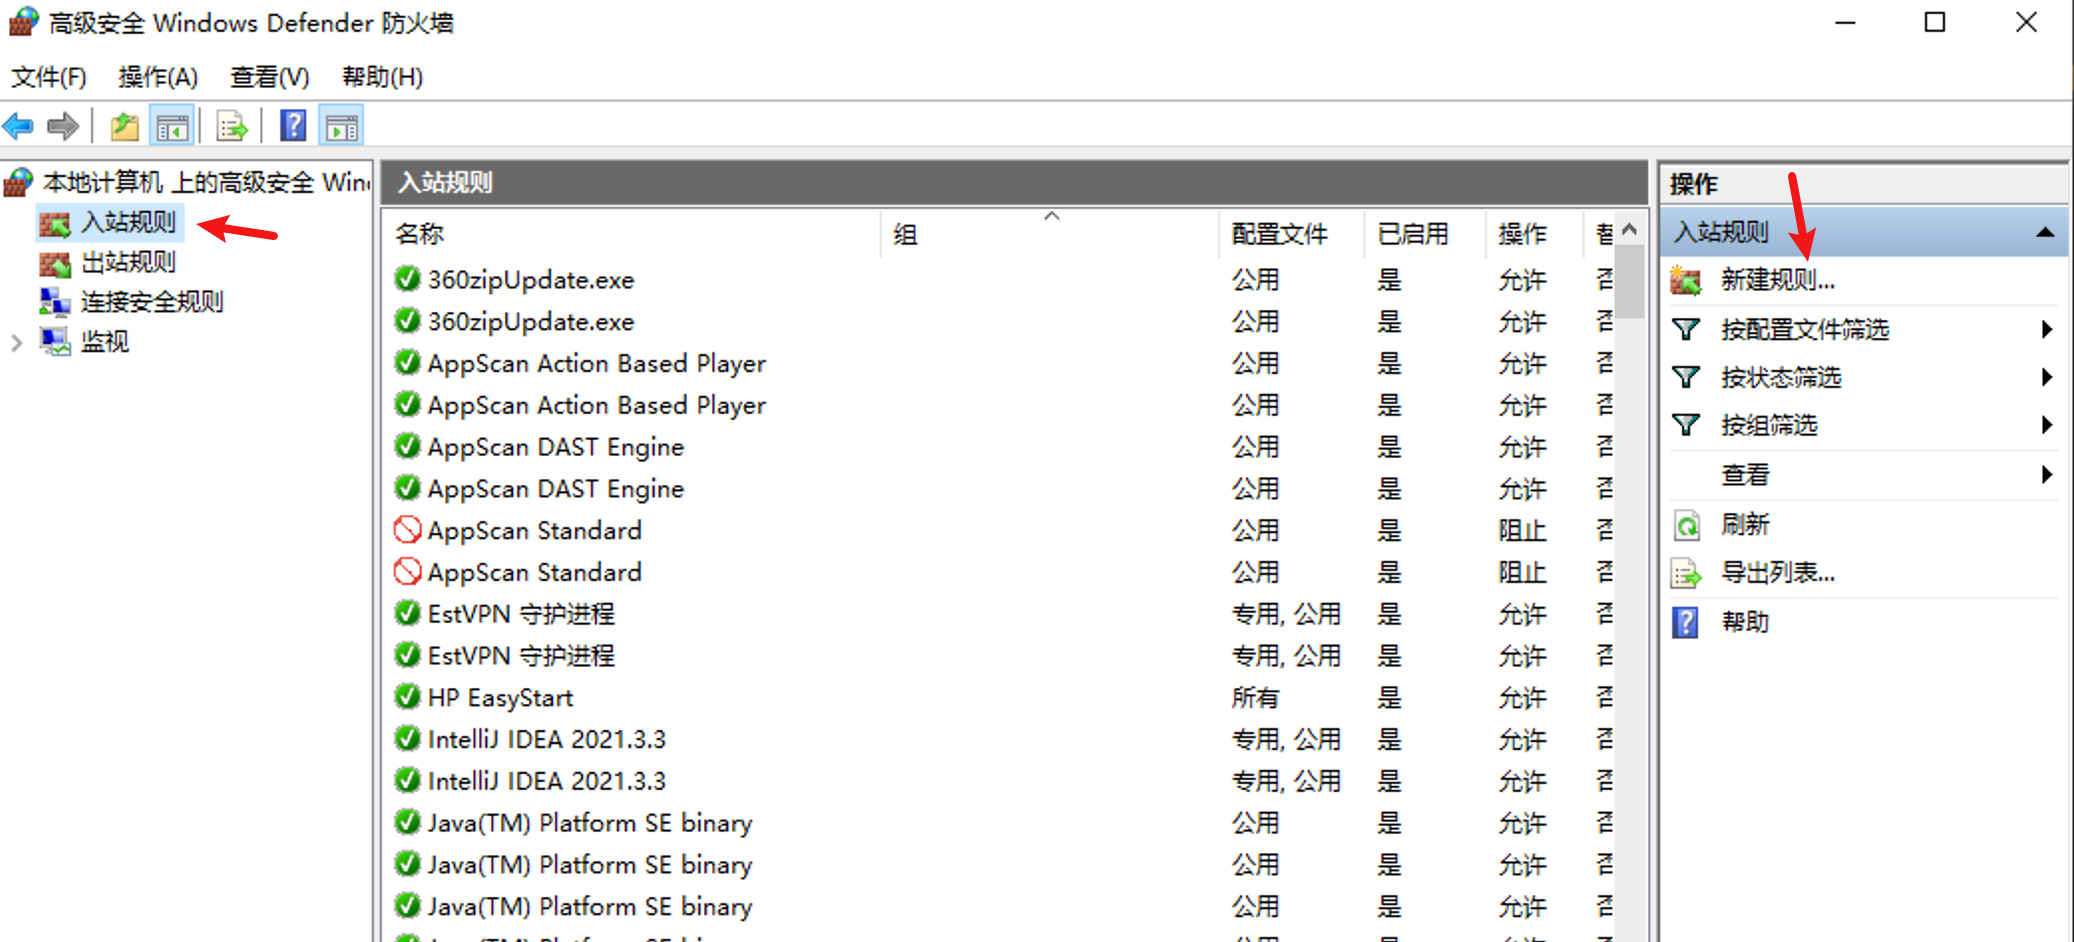Image resolution: width=2074 pixels, height=942 pixels.
Task: Click the 刷新 refresh icon
Action: 1687,525
